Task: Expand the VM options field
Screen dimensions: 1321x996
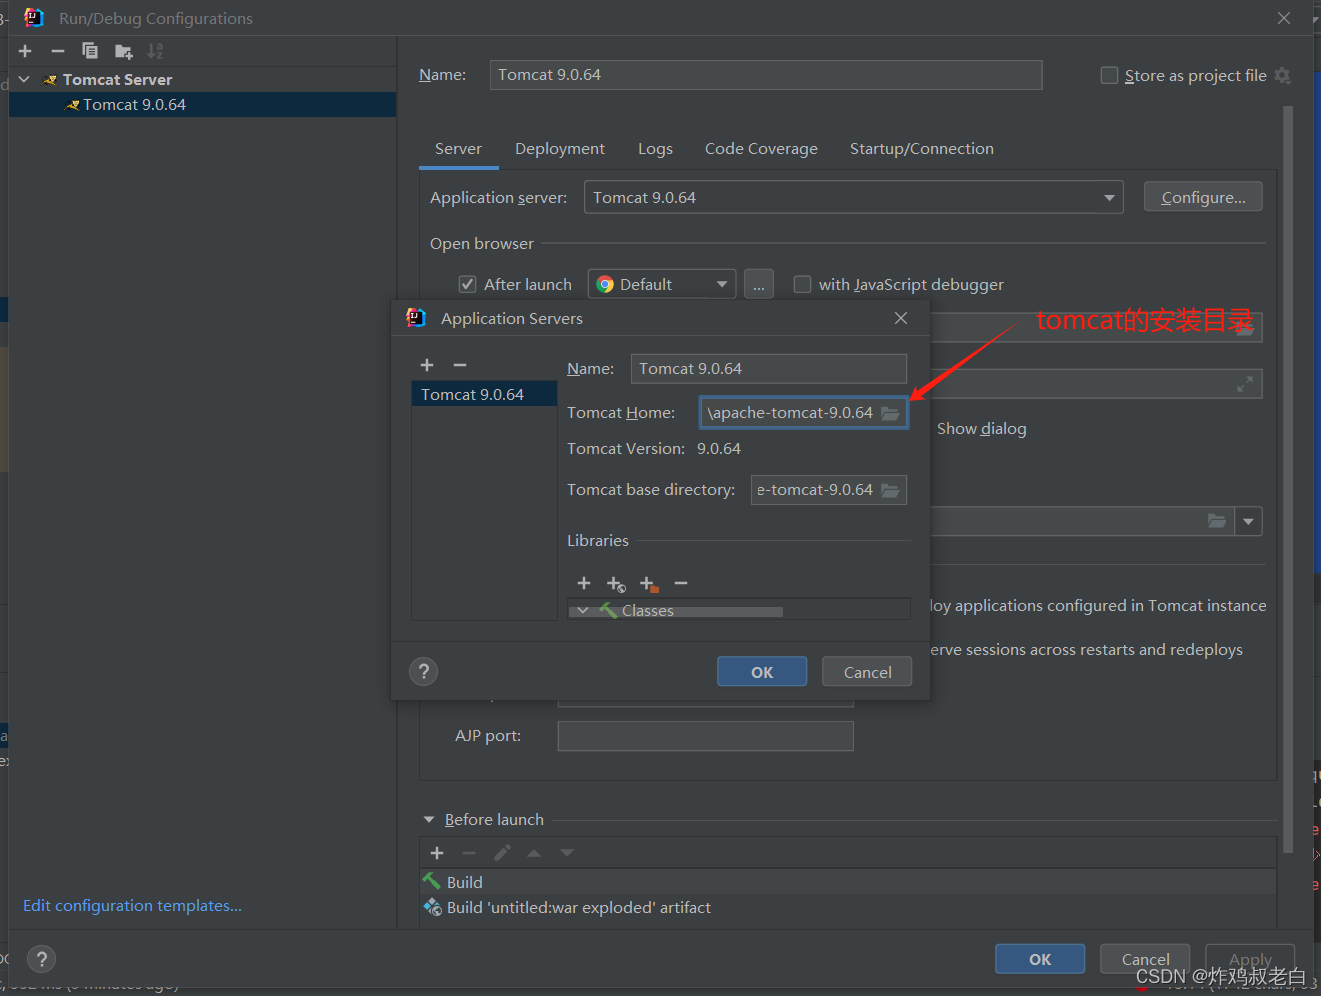Action: click(1245, 384)
